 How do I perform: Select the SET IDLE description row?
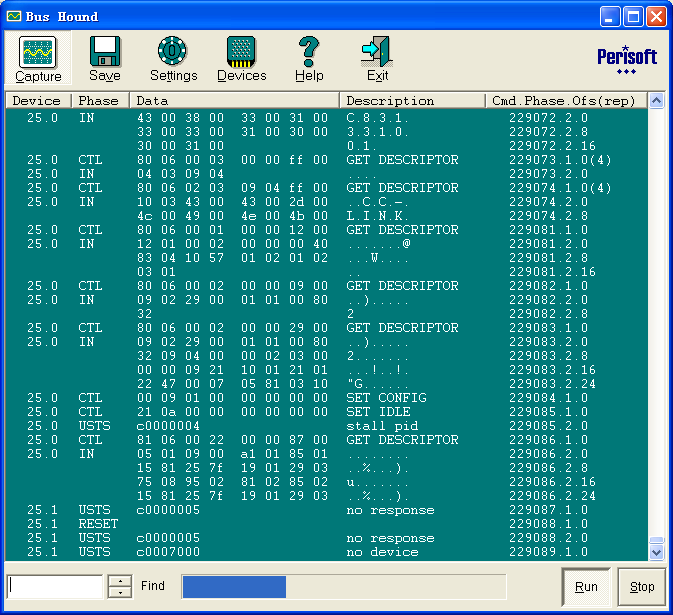pos(378,412)
